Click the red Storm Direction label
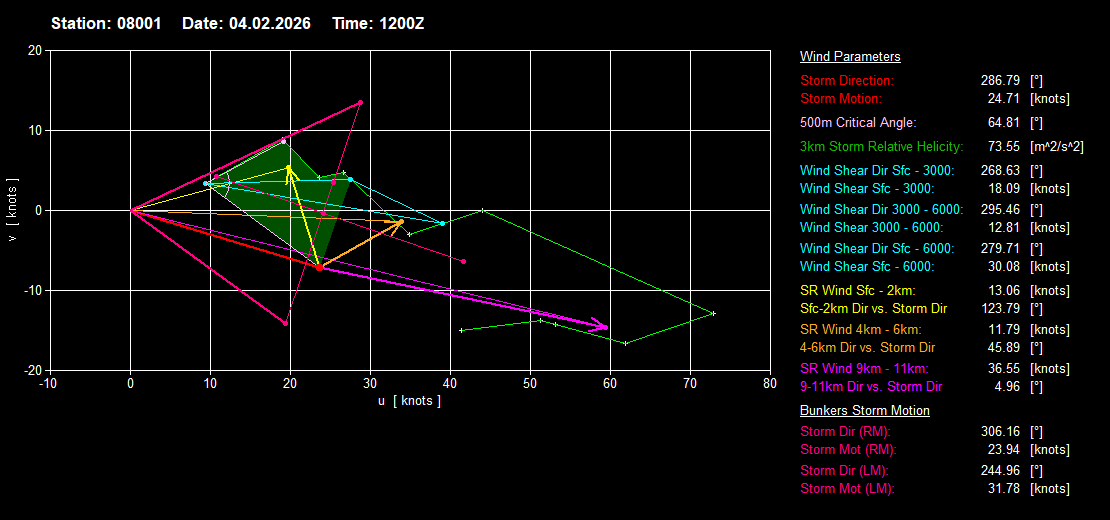Image resolution: width=1110 pixels, height=520 pixels. point(847,80)
